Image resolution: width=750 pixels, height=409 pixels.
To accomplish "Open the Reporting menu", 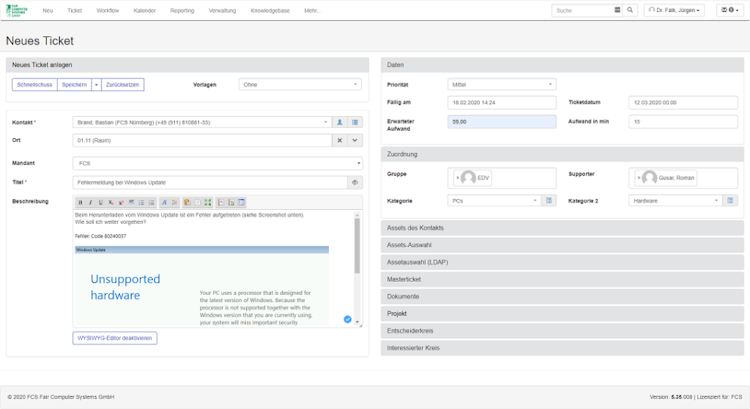I will coord(182,11).
